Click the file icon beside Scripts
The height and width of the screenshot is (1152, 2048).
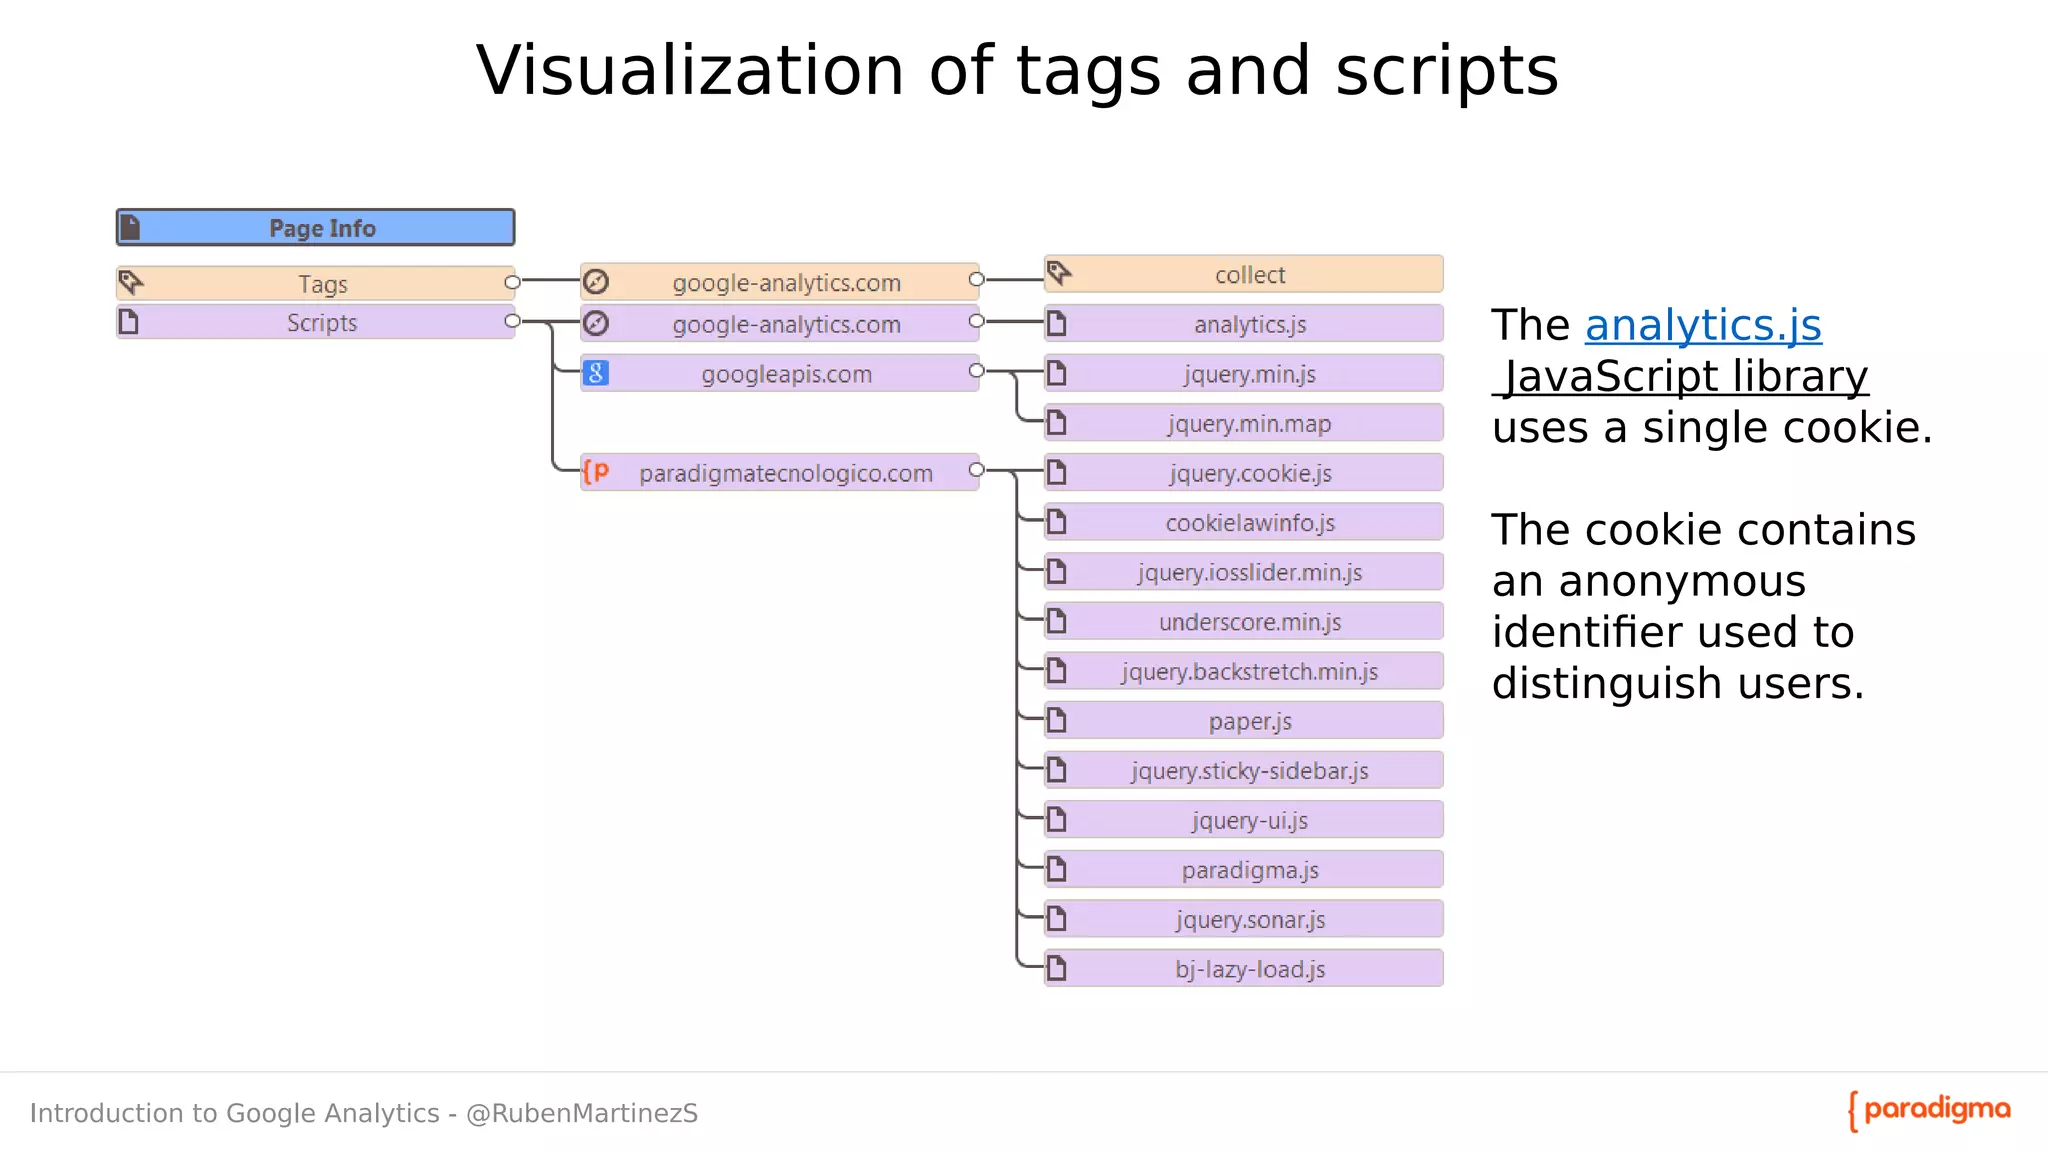(129, 322)
